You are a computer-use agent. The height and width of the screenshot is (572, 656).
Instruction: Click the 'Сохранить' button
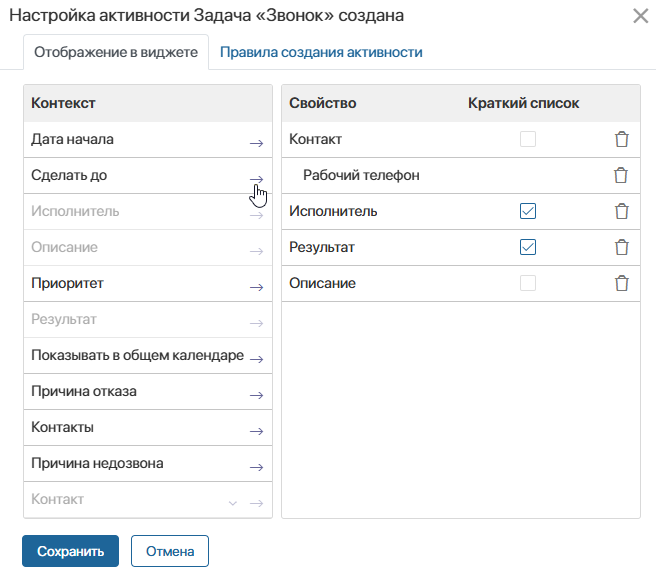(70, 551)
